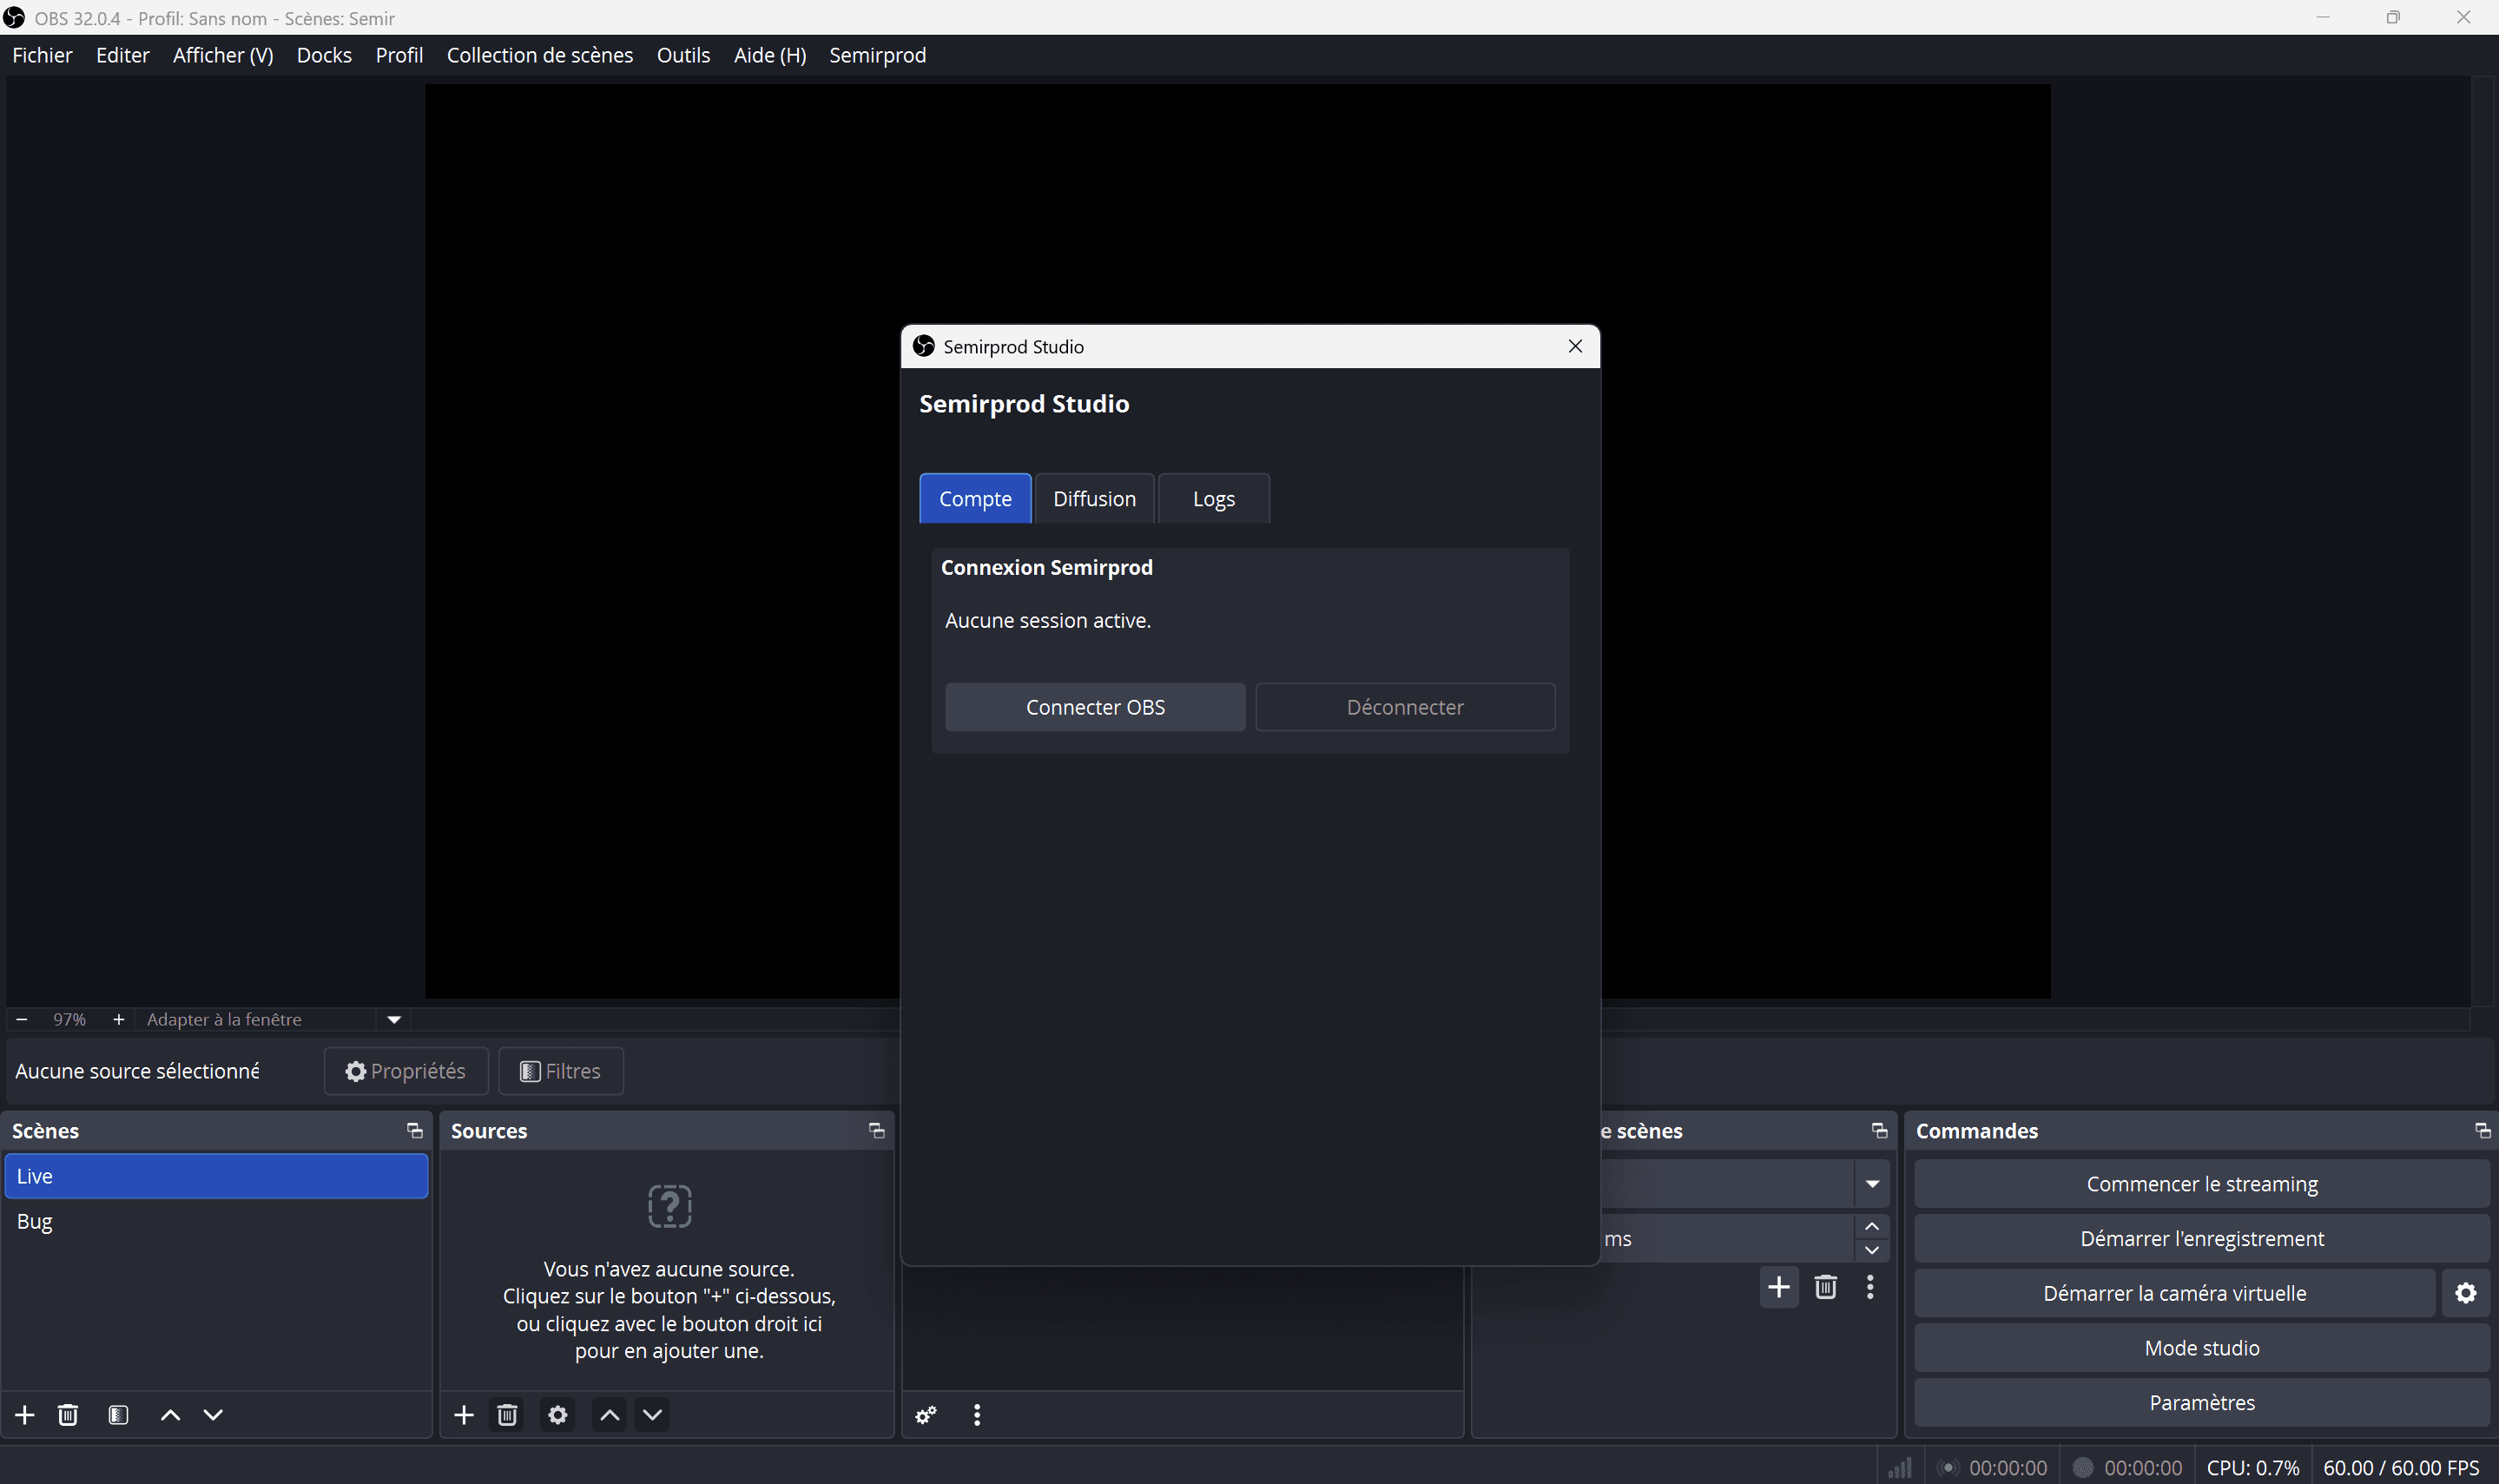2499x1484 pixels.
Task: Open the Semirprod menu
Action: click(x=877, y=55)
